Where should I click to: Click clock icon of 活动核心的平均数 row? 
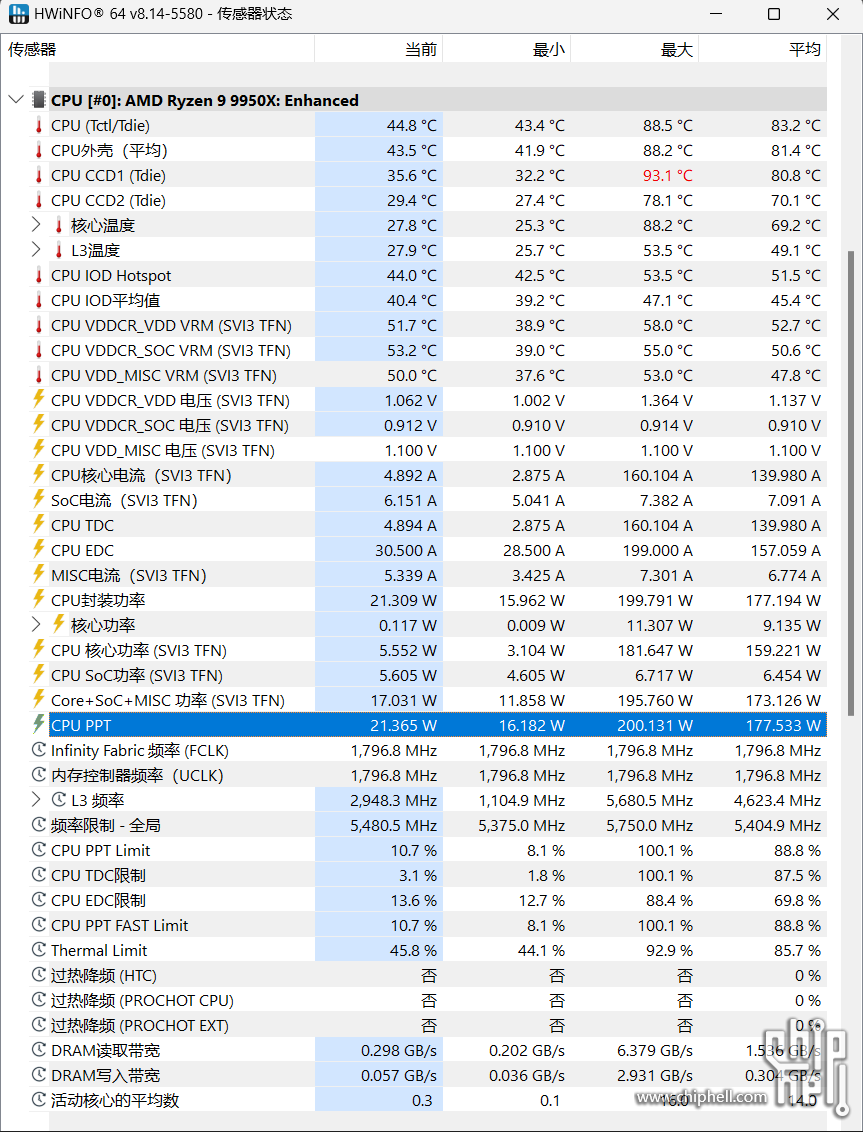point(39,1100)
